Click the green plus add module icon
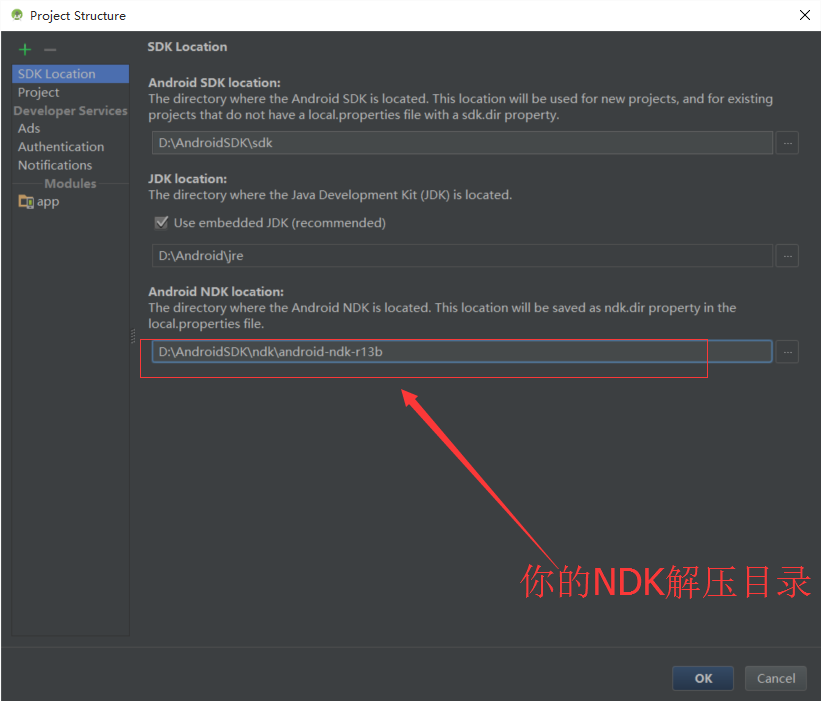 pos(25,50)
